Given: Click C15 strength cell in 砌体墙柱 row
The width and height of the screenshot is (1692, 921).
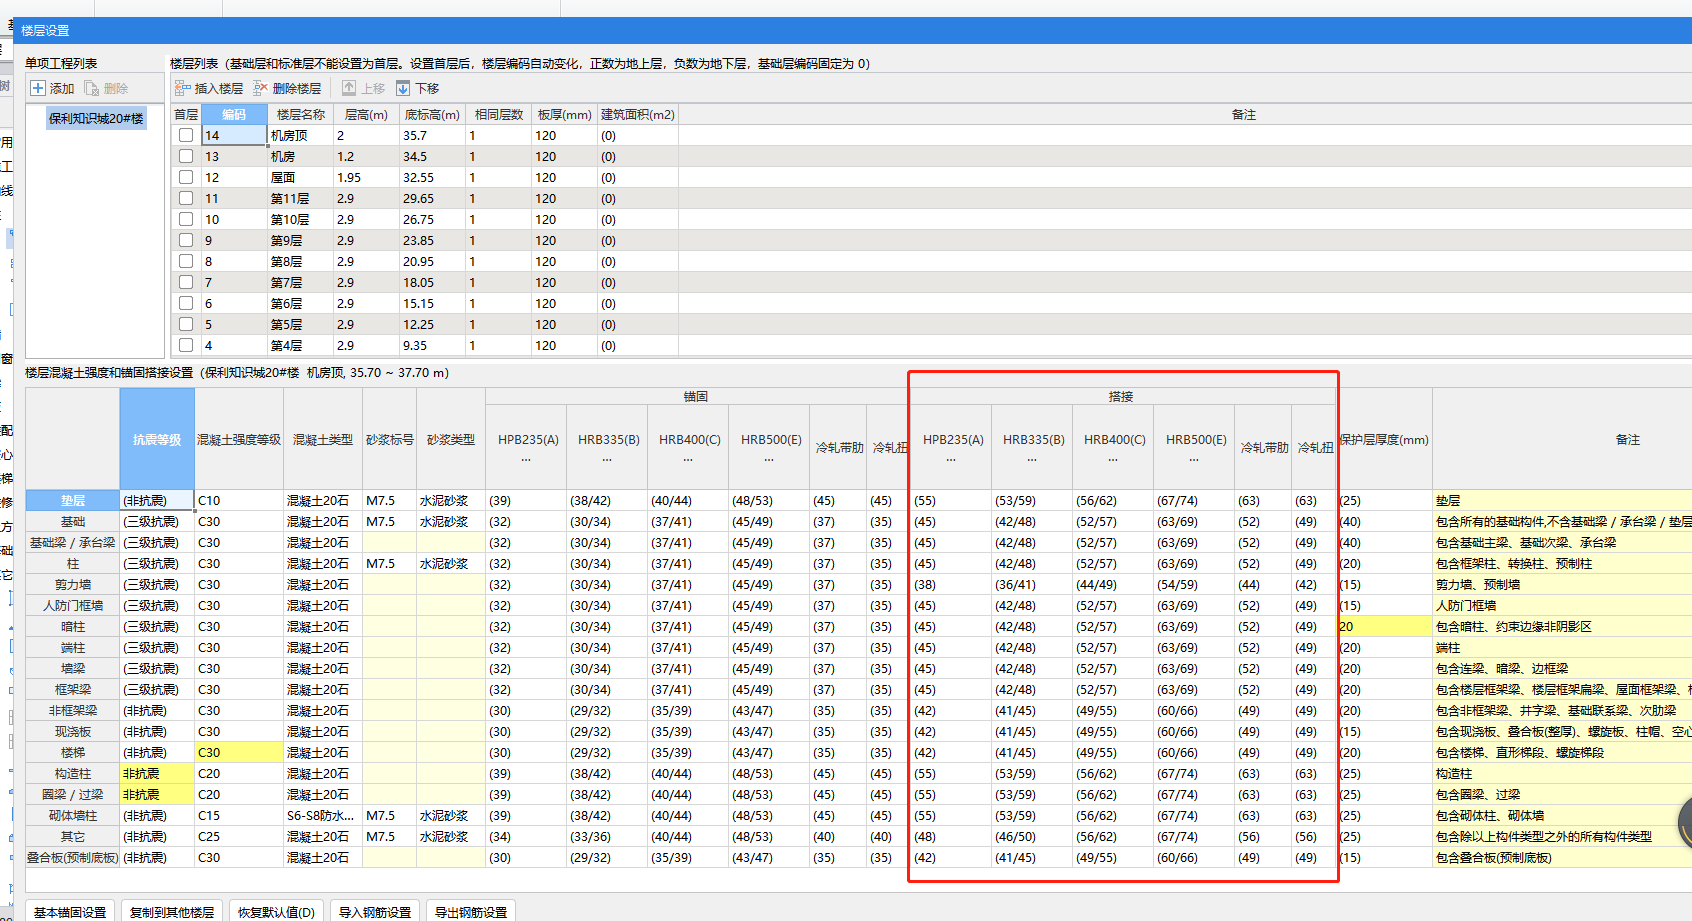Looking at the screenshot, I should click(239, 815).
